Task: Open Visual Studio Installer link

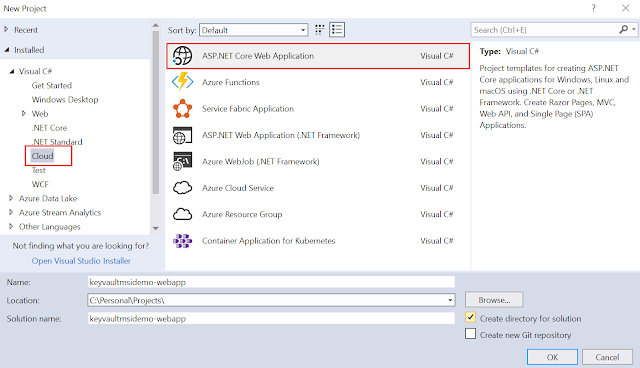Action: (81, 261)
